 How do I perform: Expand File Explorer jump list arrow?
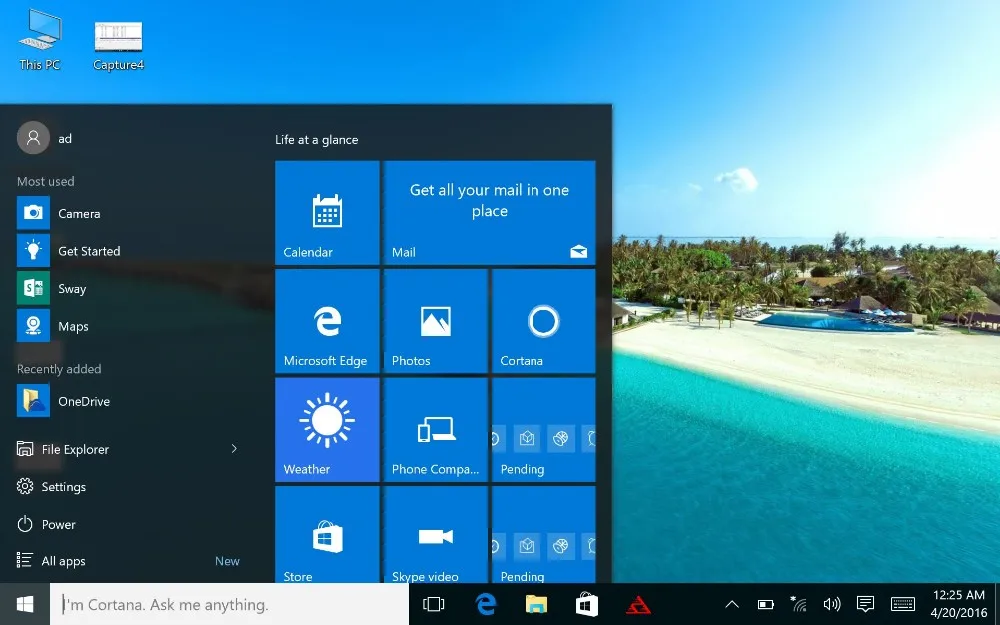[234, 449]
